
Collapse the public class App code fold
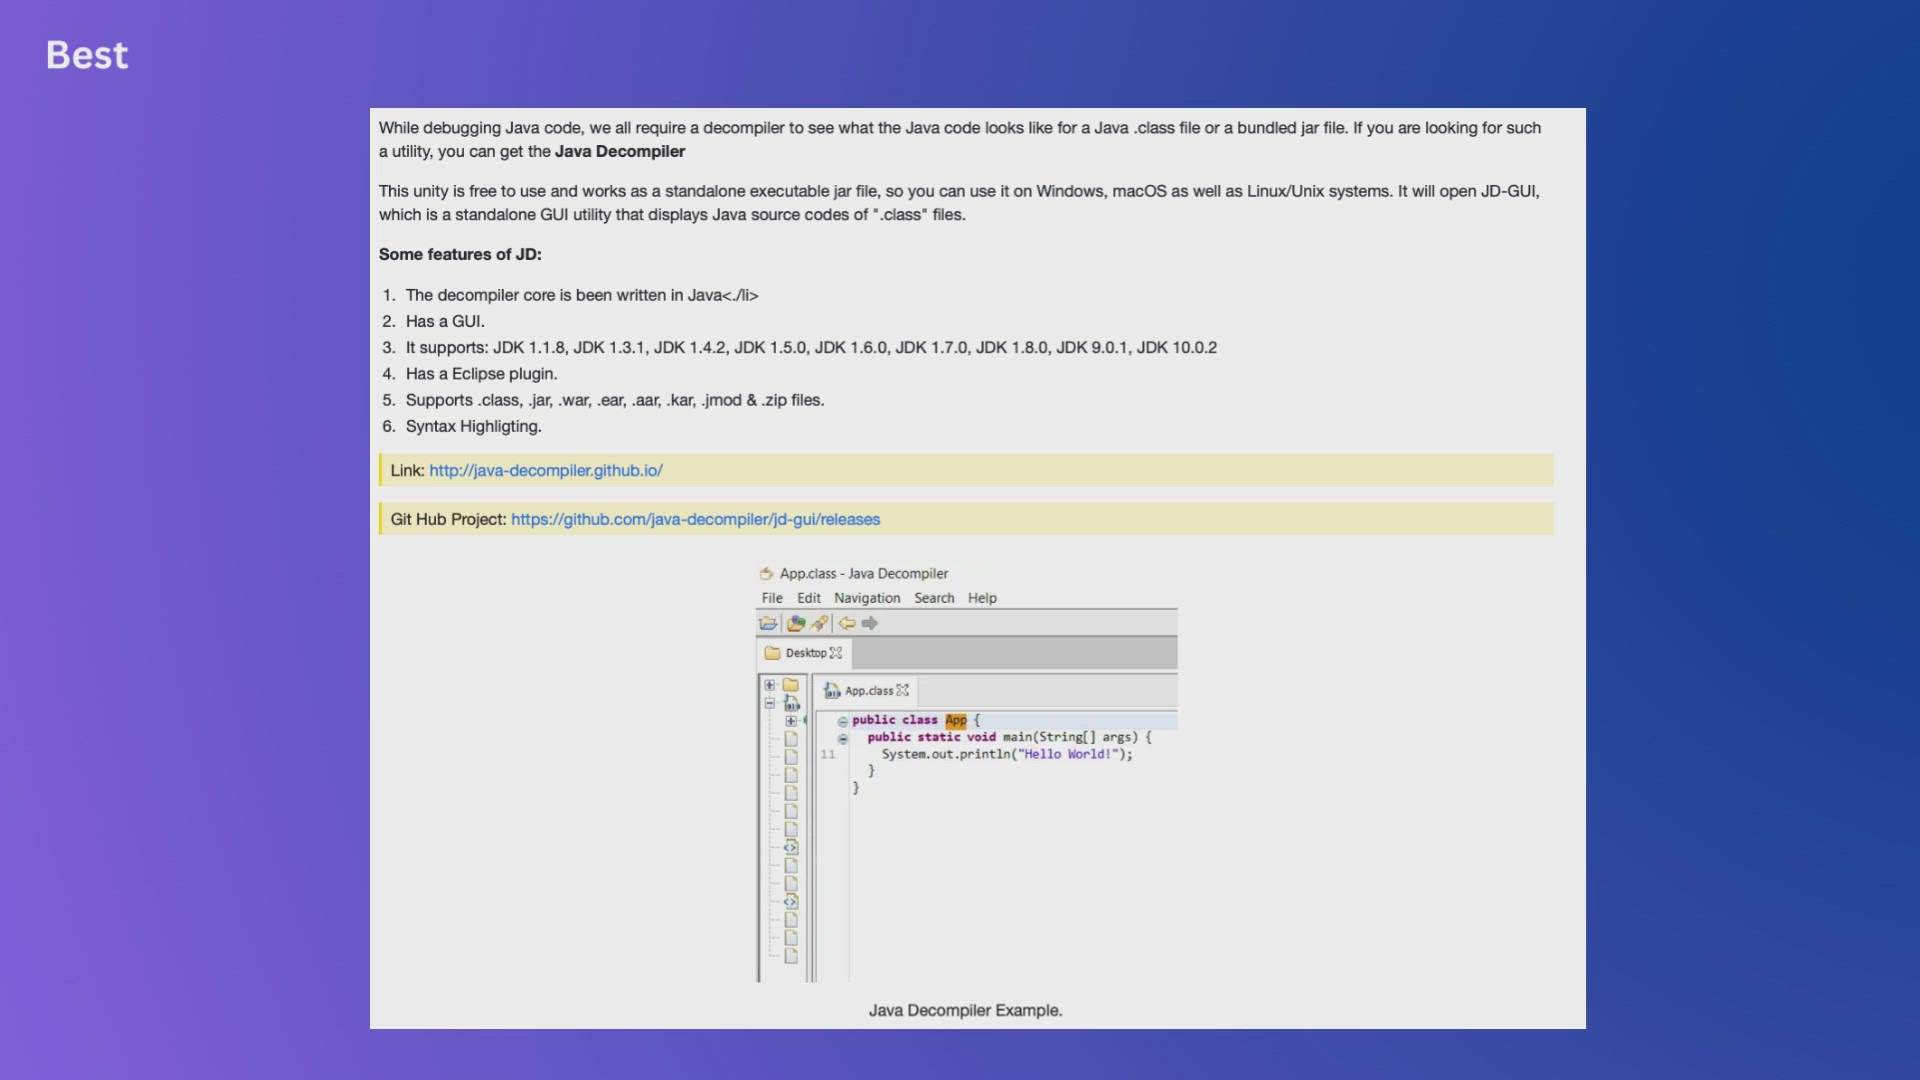(843, 721)
